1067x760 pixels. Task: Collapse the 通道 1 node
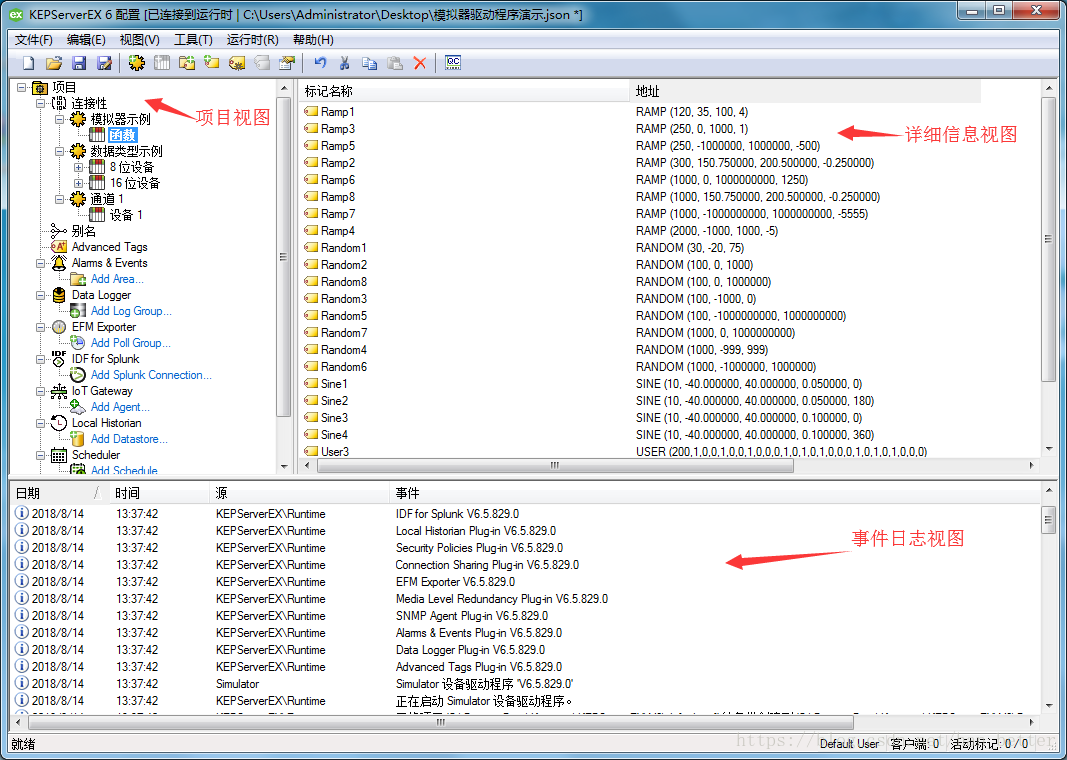click(x=60, y=199)
